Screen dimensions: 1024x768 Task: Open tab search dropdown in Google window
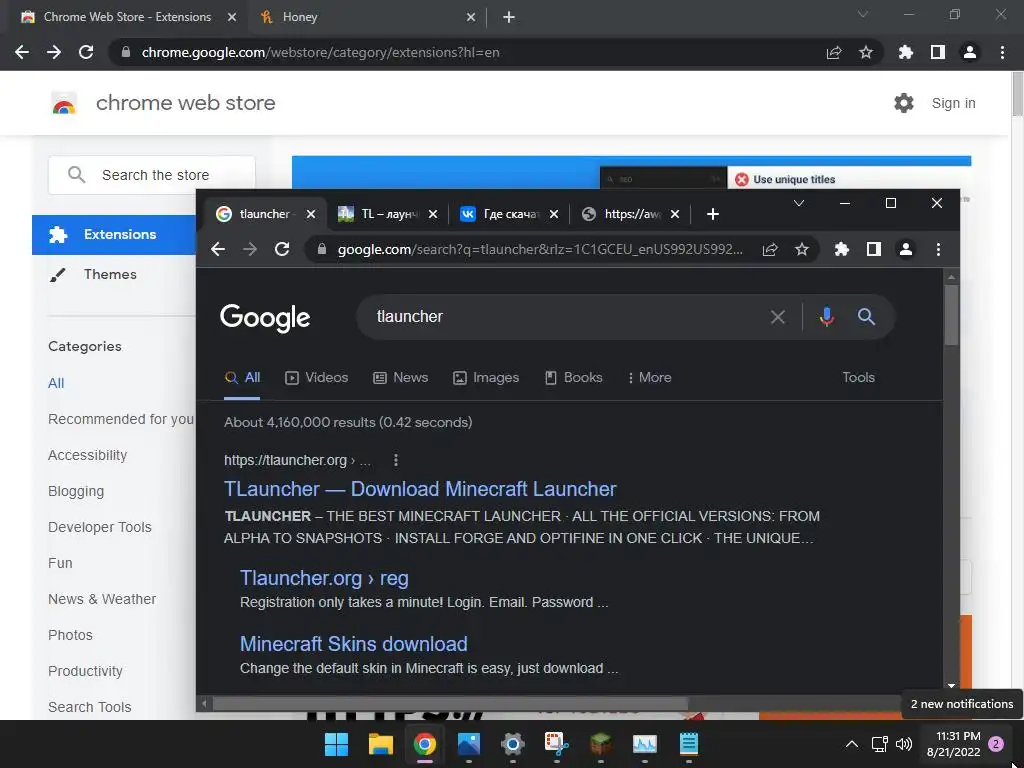pyautogui.click(x=799, y=204)
